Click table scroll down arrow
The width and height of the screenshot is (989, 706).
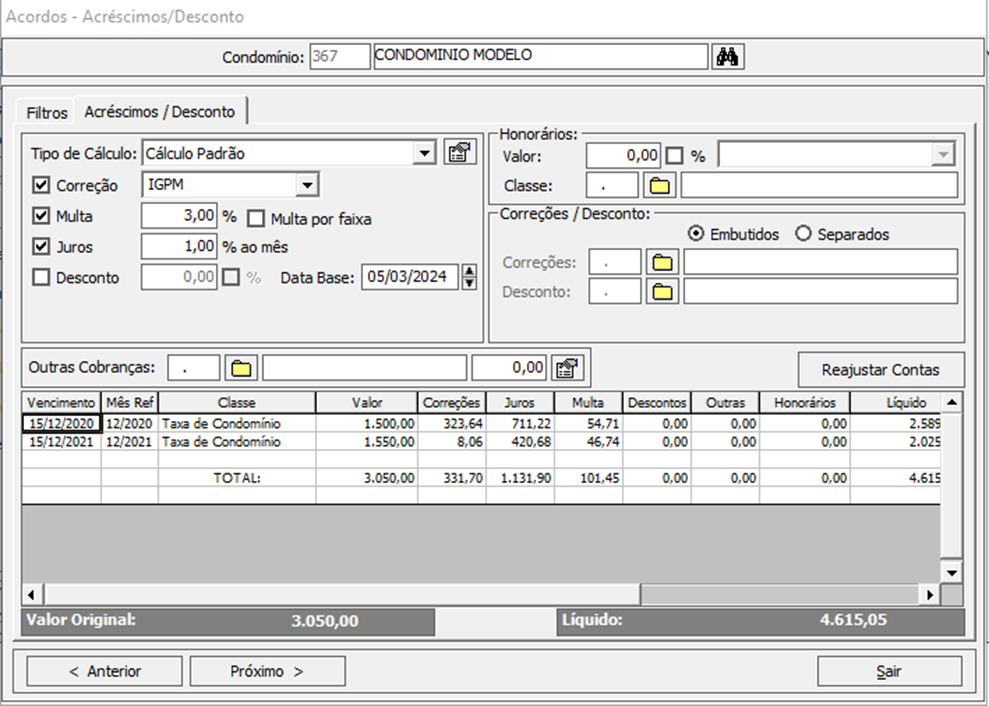click(x=952, y=573)
